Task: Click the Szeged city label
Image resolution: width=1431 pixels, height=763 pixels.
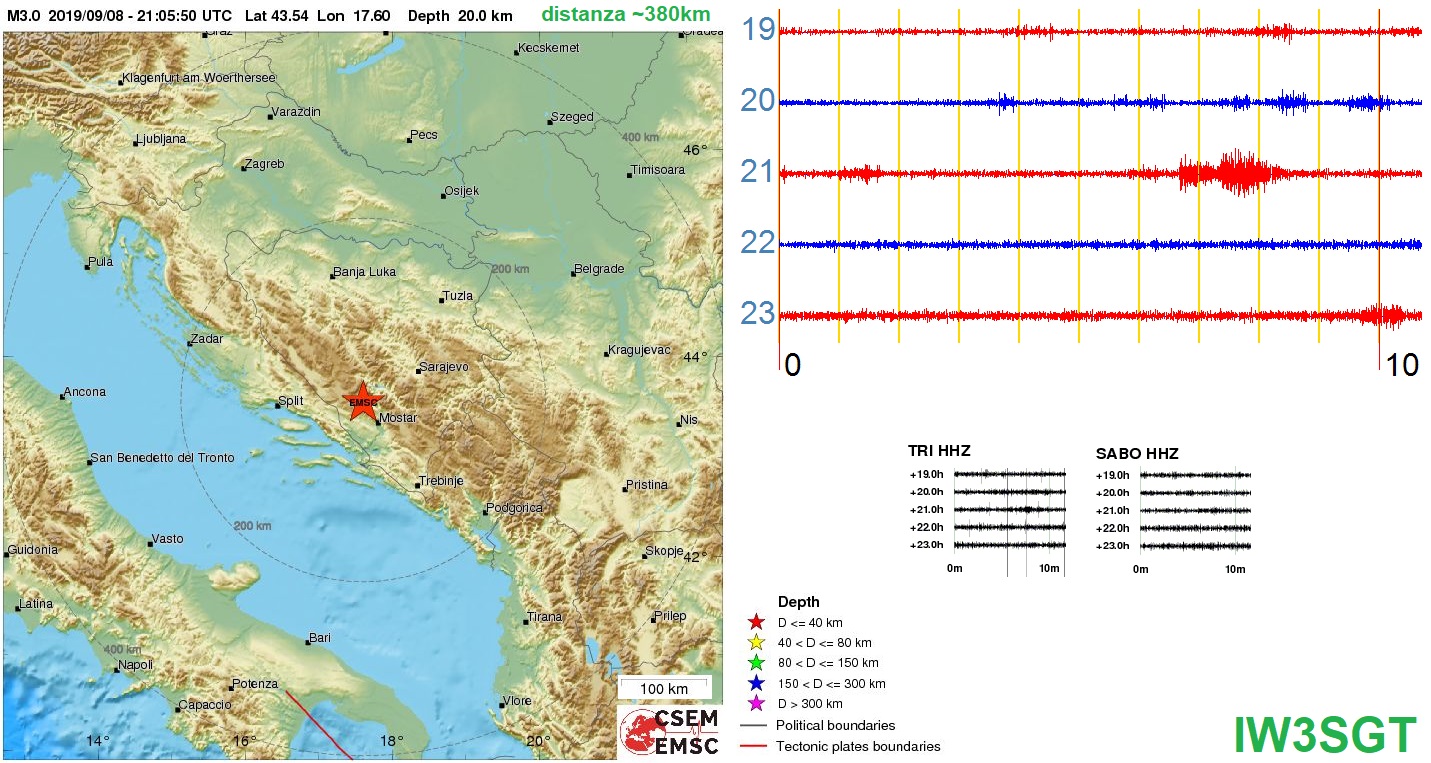Action: [573, 117]
